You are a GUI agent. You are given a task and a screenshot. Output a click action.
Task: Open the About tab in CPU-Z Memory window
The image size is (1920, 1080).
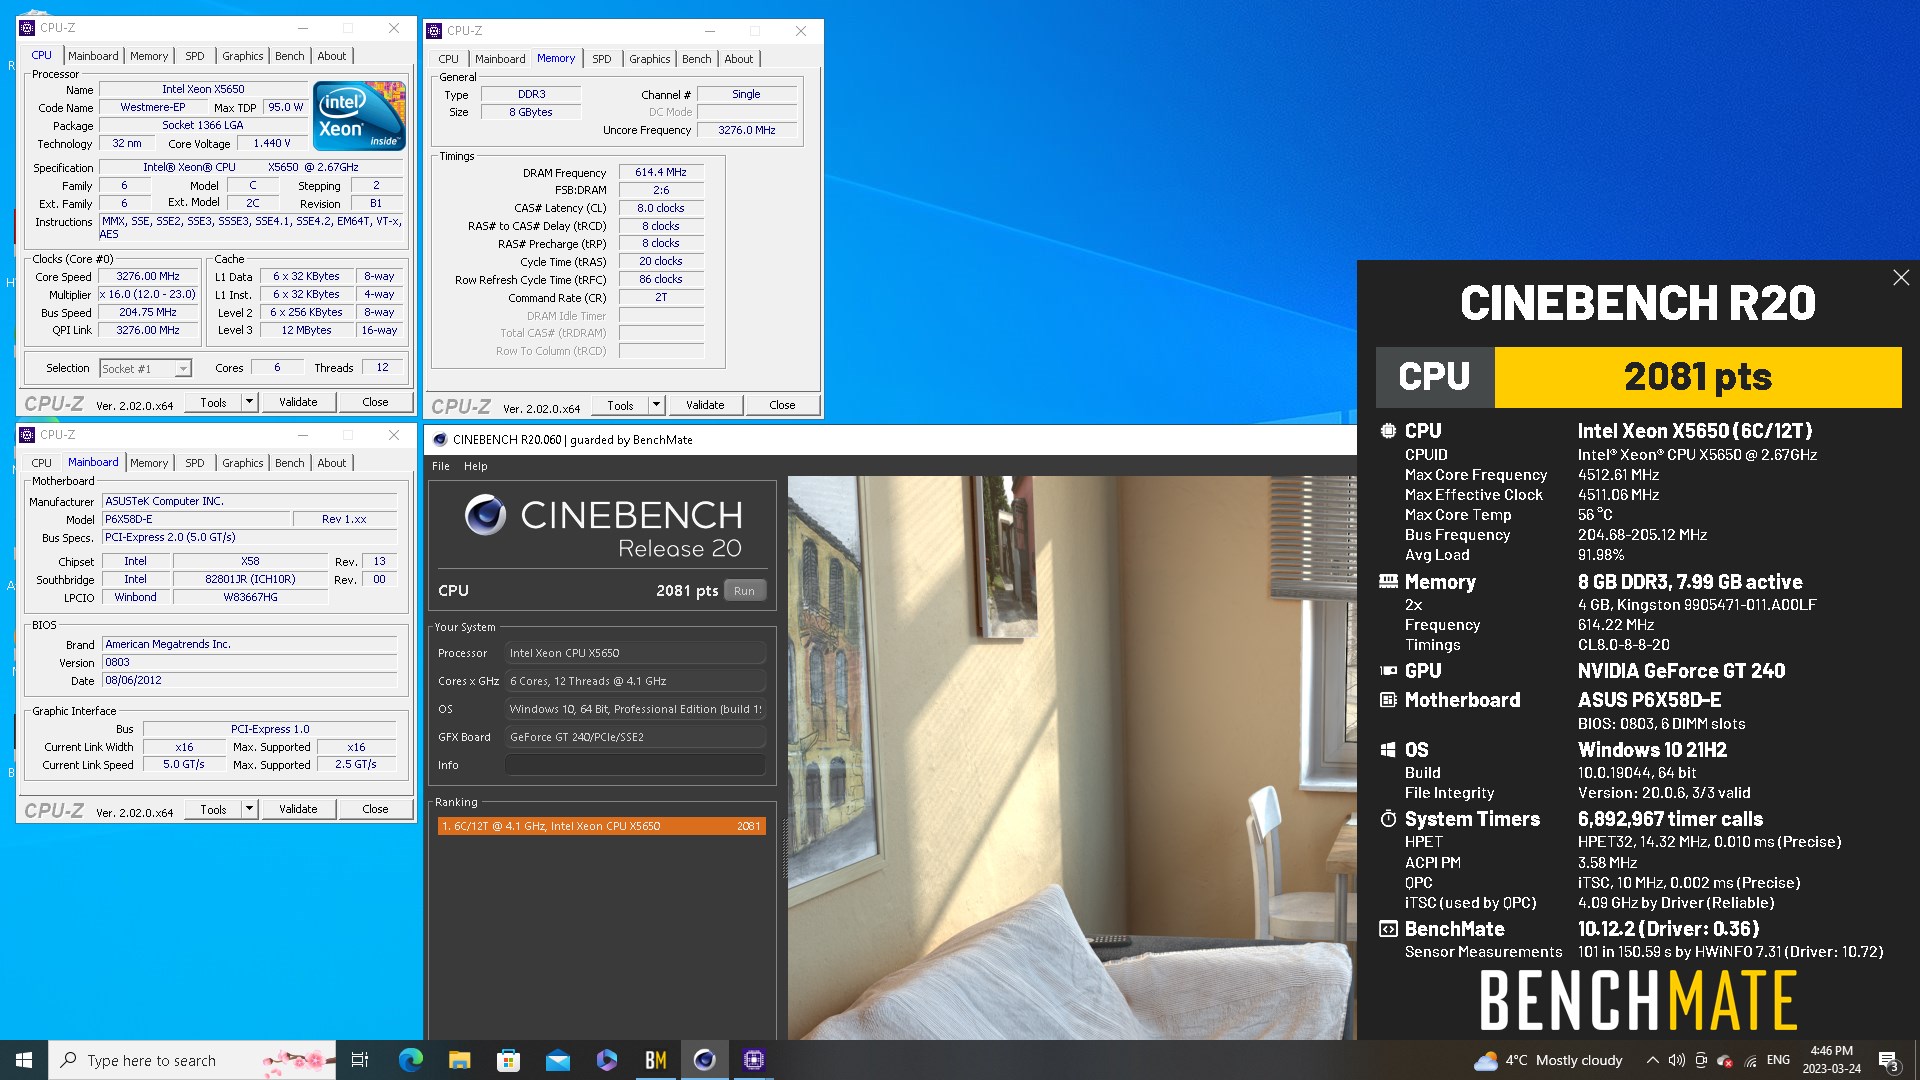(x=739, y=59)
